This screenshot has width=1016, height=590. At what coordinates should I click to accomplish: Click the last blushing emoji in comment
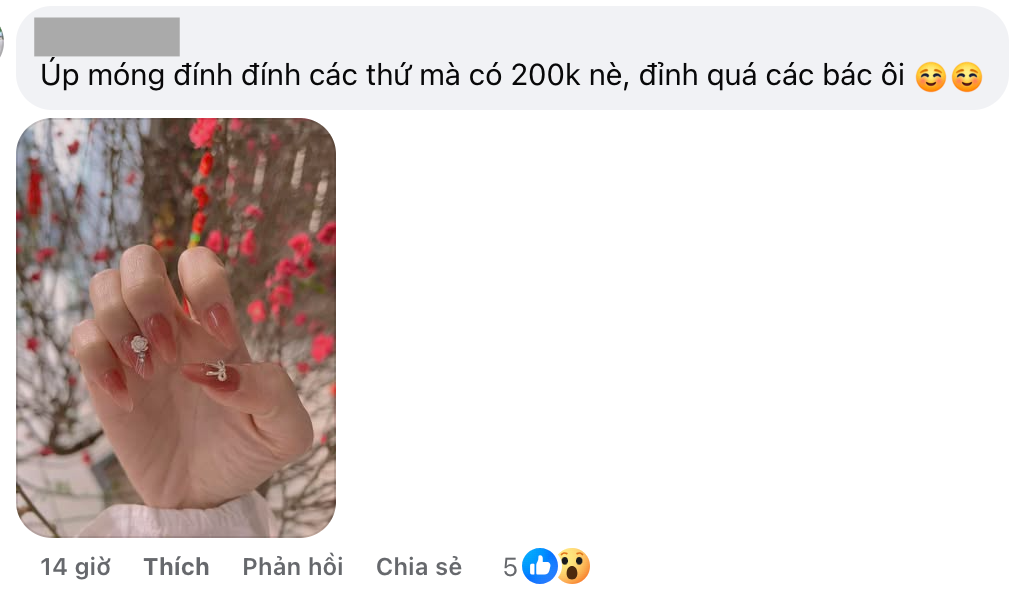[x=967, y=77]
